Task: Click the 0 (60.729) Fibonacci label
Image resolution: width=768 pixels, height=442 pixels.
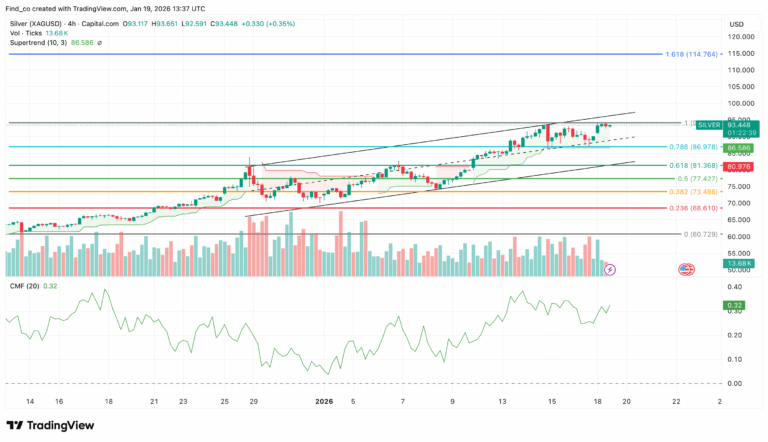Action: pos(700,234)
